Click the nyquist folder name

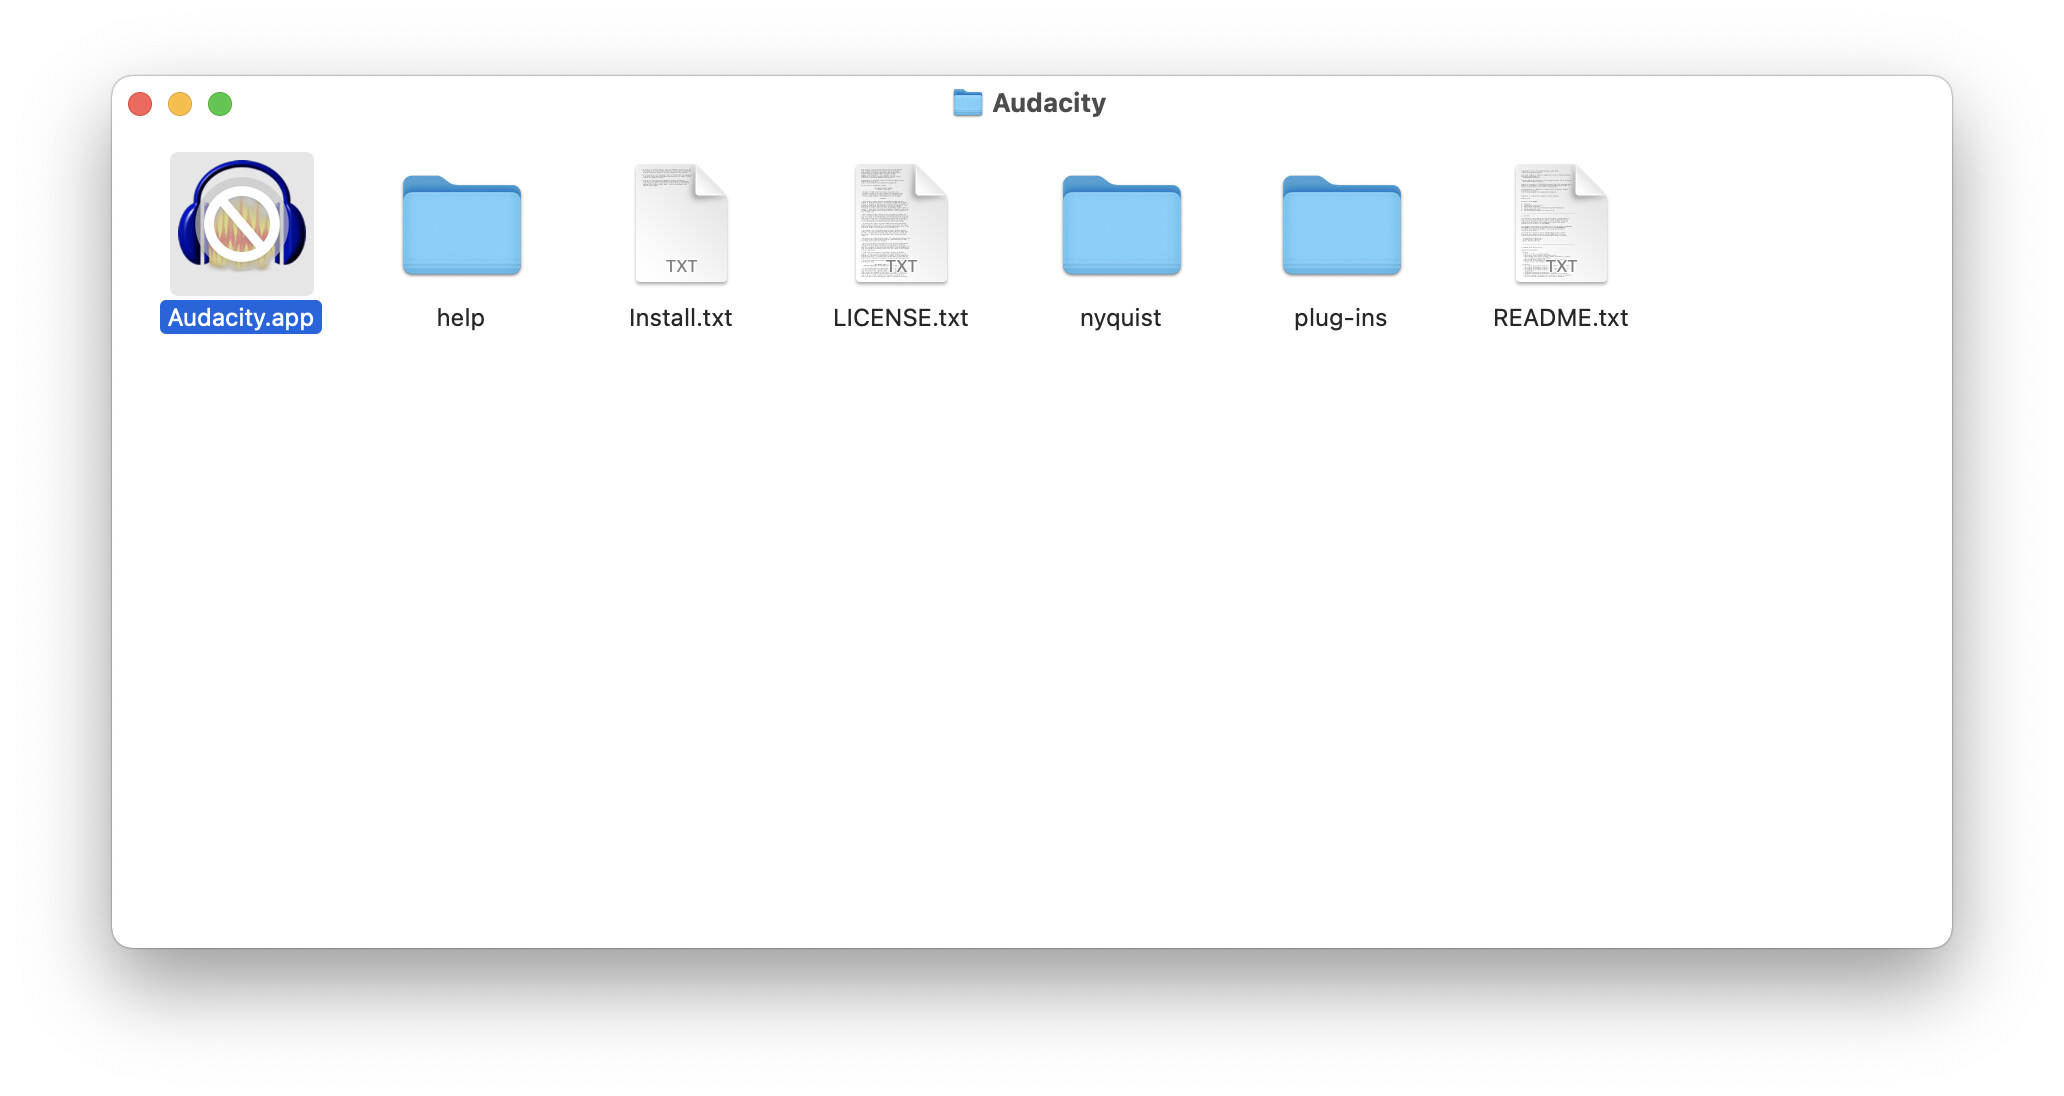click(1120, 317)
